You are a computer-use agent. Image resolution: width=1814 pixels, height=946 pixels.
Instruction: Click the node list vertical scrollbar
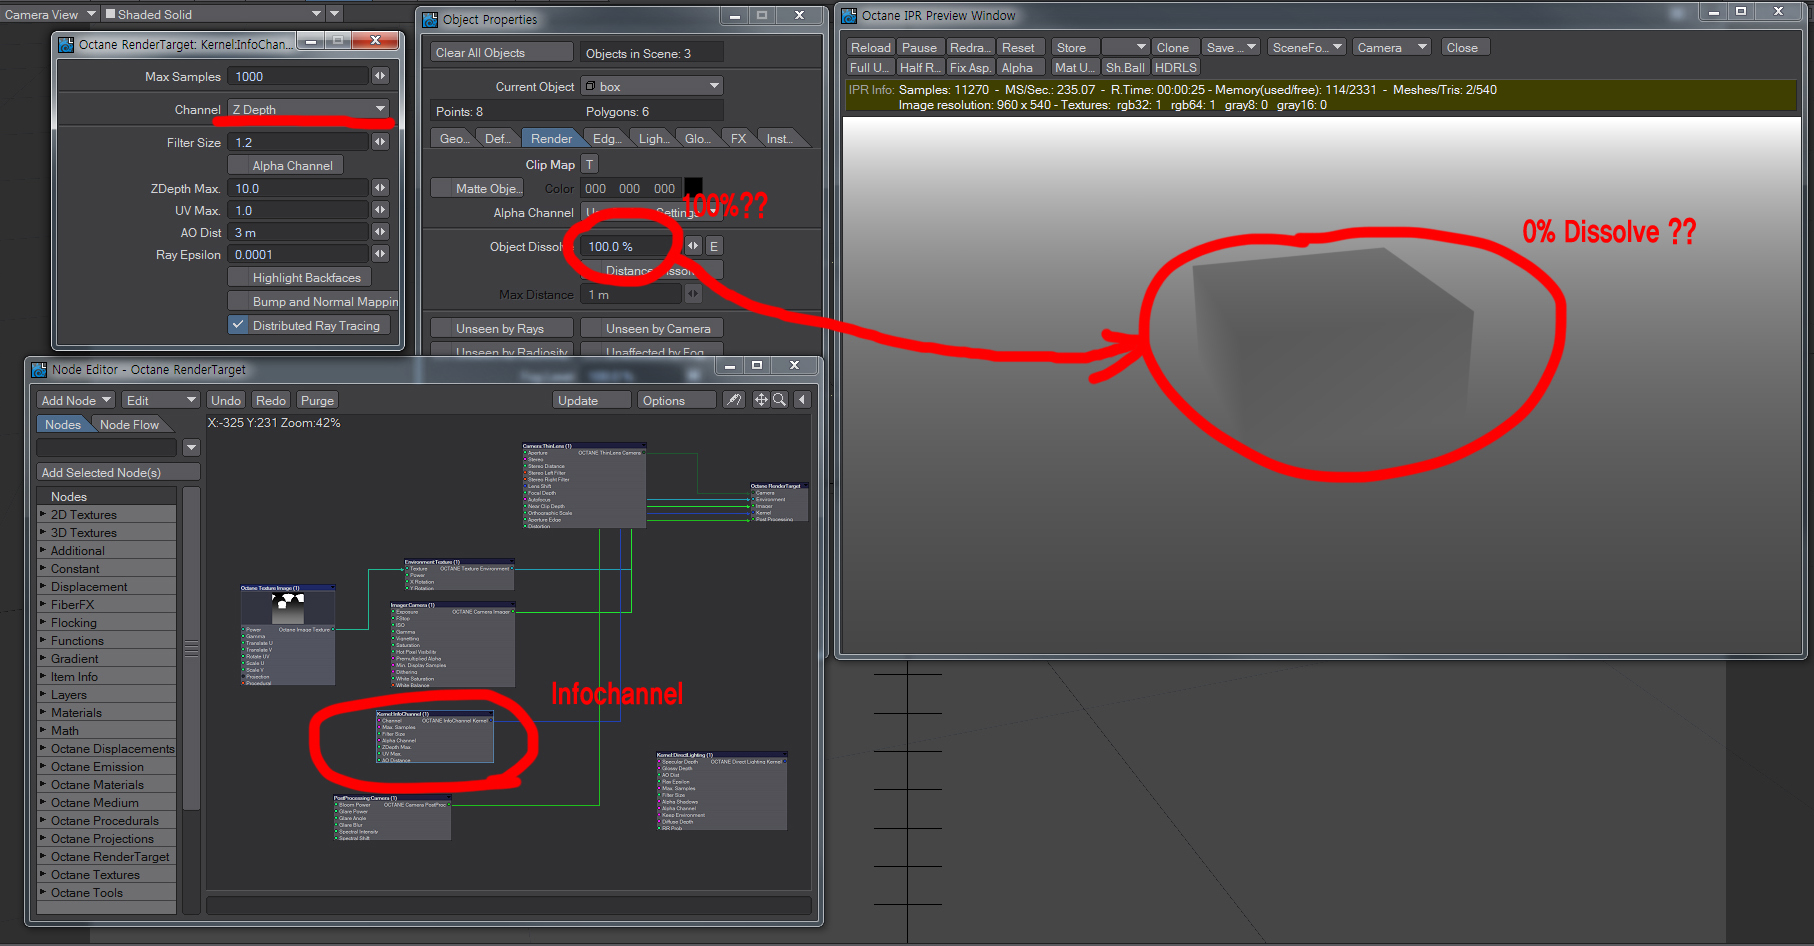pos(191,650)
